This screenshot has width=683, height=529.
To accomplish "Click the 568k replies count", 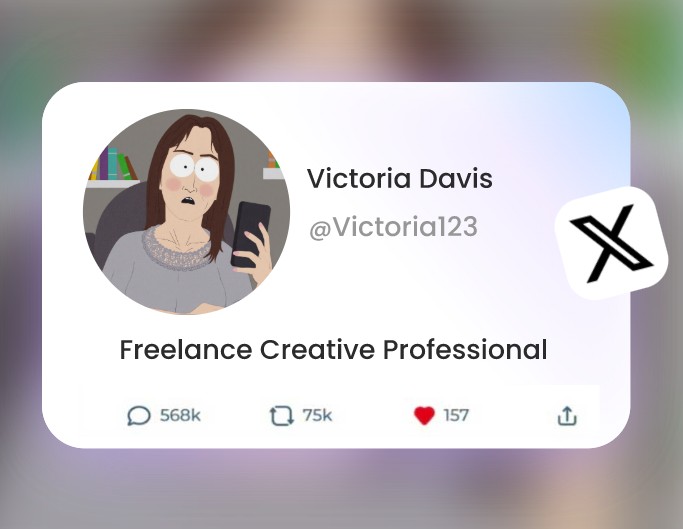I will [180, 415].
